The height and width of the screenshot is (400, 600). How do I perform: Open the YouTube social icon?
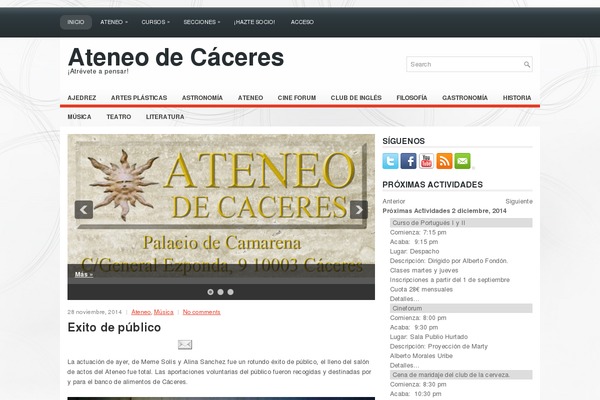pos(426,161)
